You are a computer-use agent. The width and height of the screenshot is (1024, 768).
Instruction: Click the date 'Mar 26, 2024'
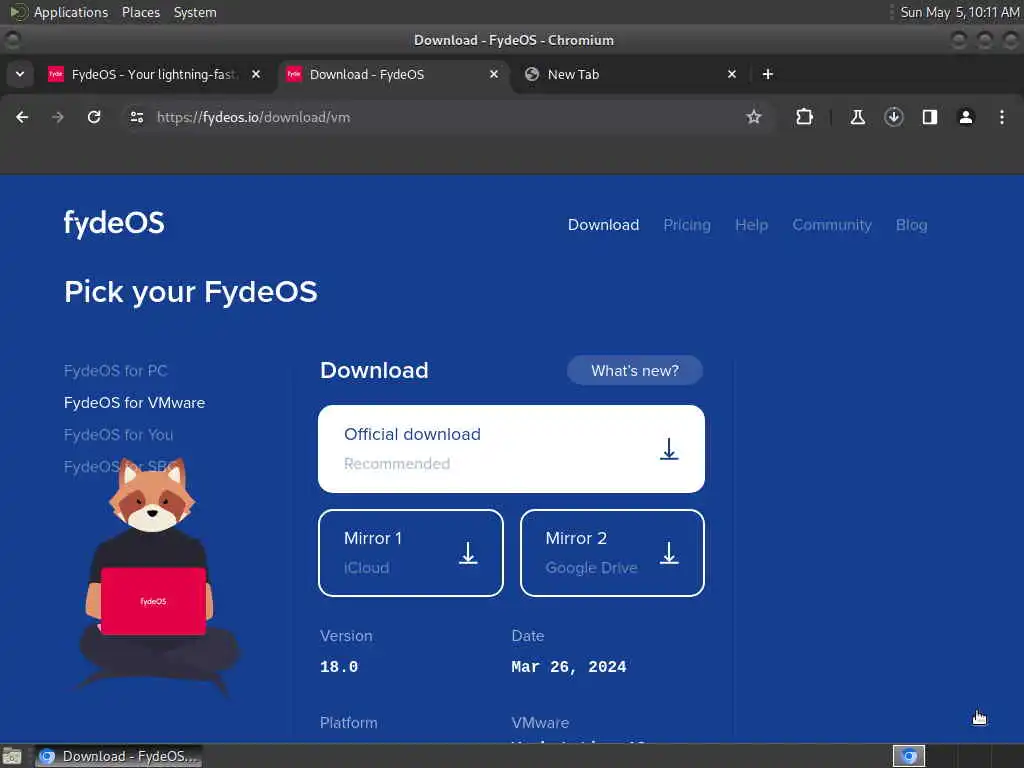pyautogui.click(x=569, y=667)
